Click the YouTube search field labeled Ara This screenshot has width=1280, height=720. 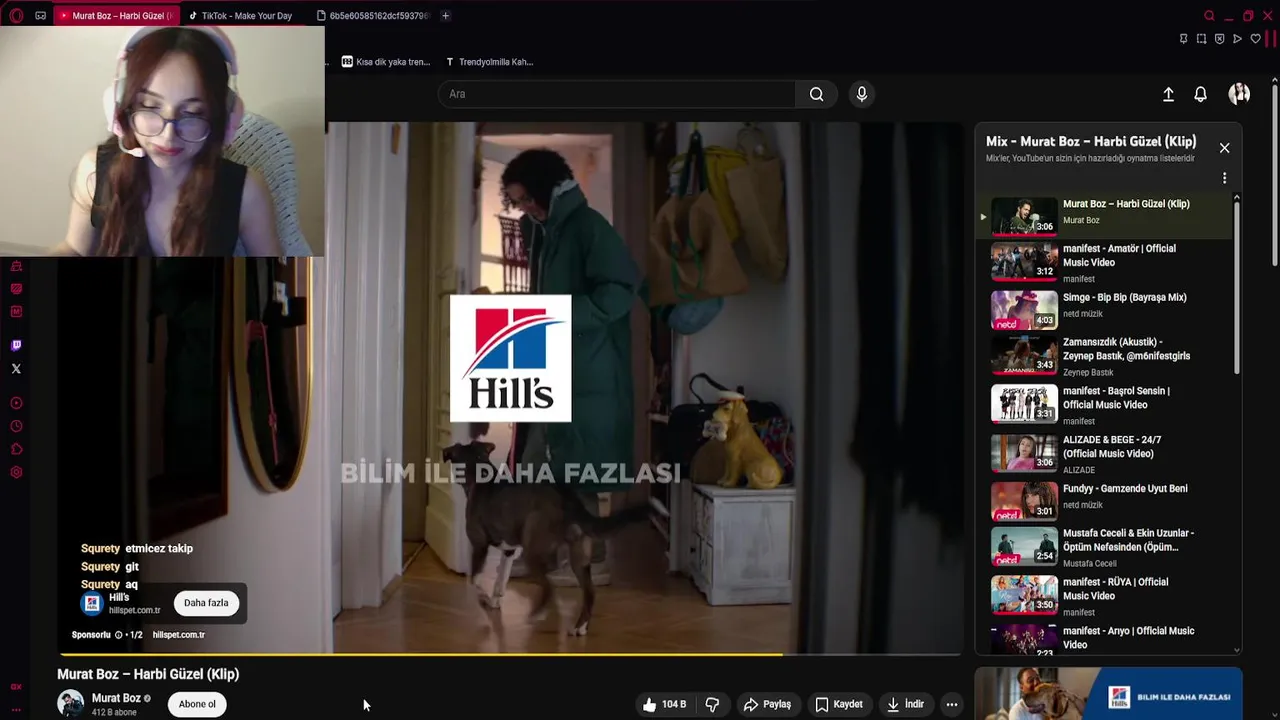coord(617,94)
